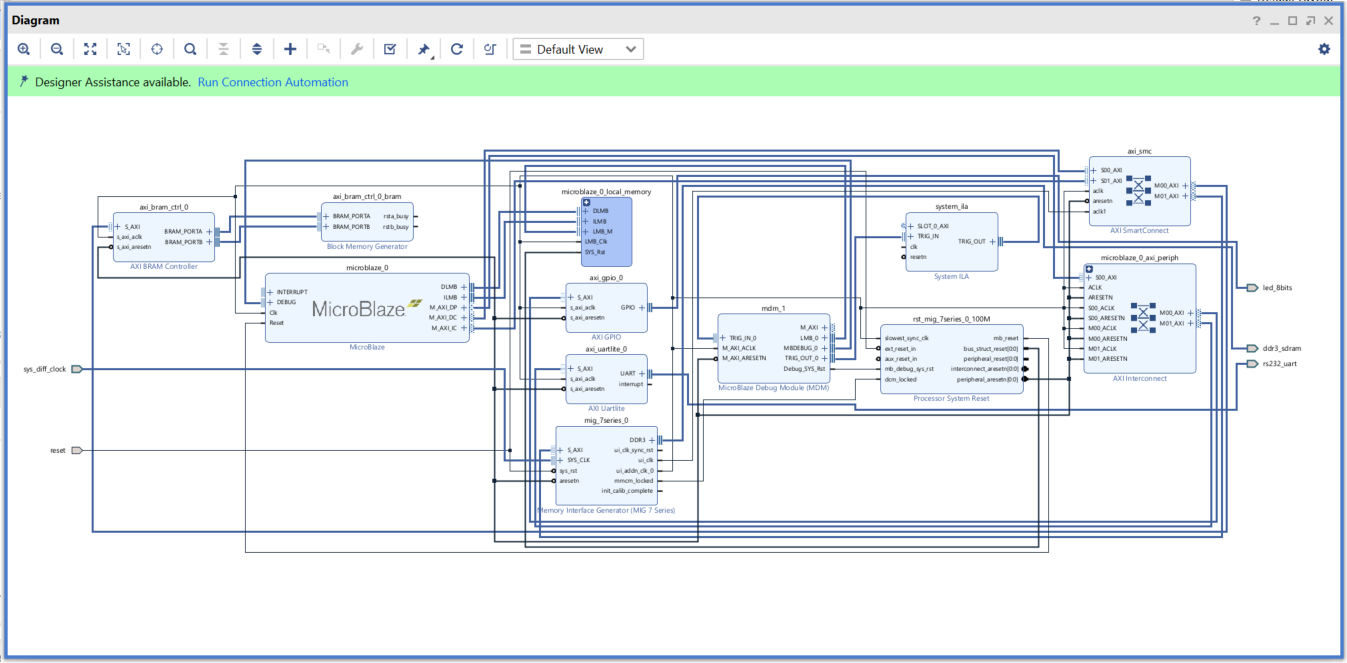1347x663 pixels.
Task: Open the diagram Search magnifier tool
Action: [190, 49]
